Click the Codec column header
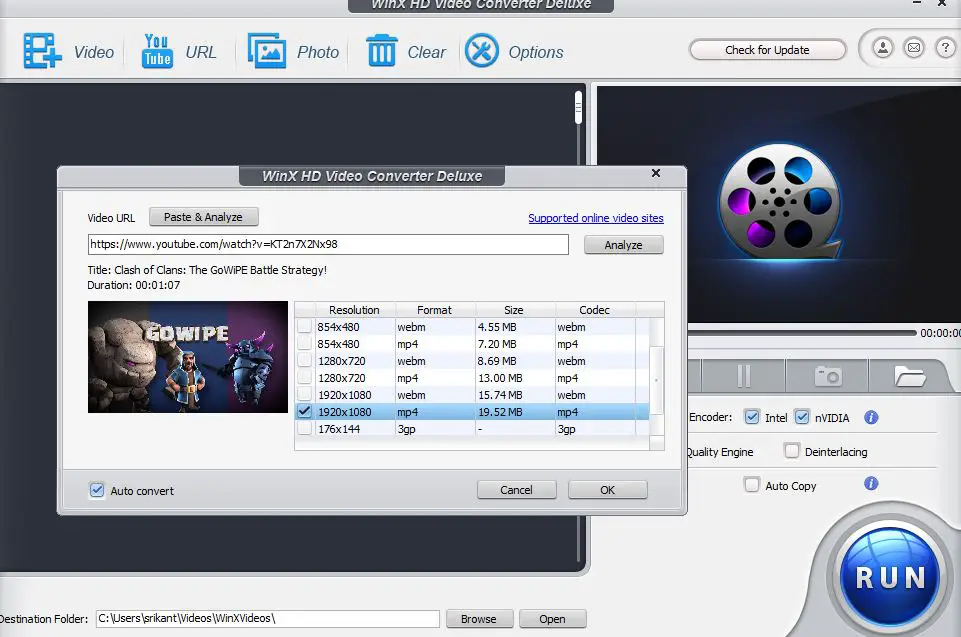 pos(594,310)
